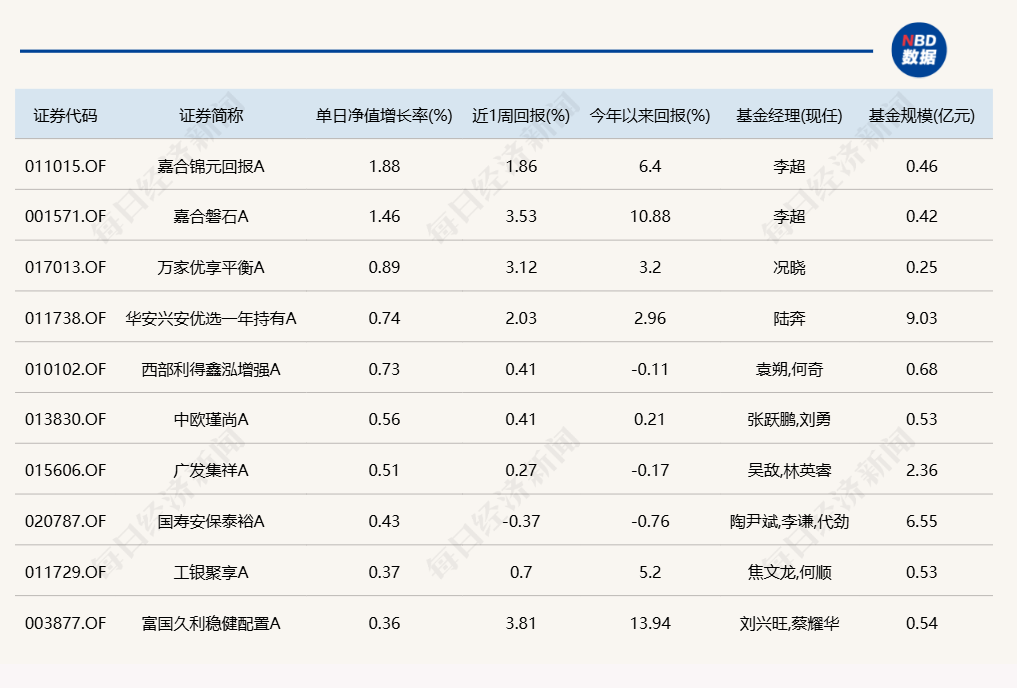Click daily growth value 1.46
The width and height of the screenshot is (1017, 688).
pos(384,217)
